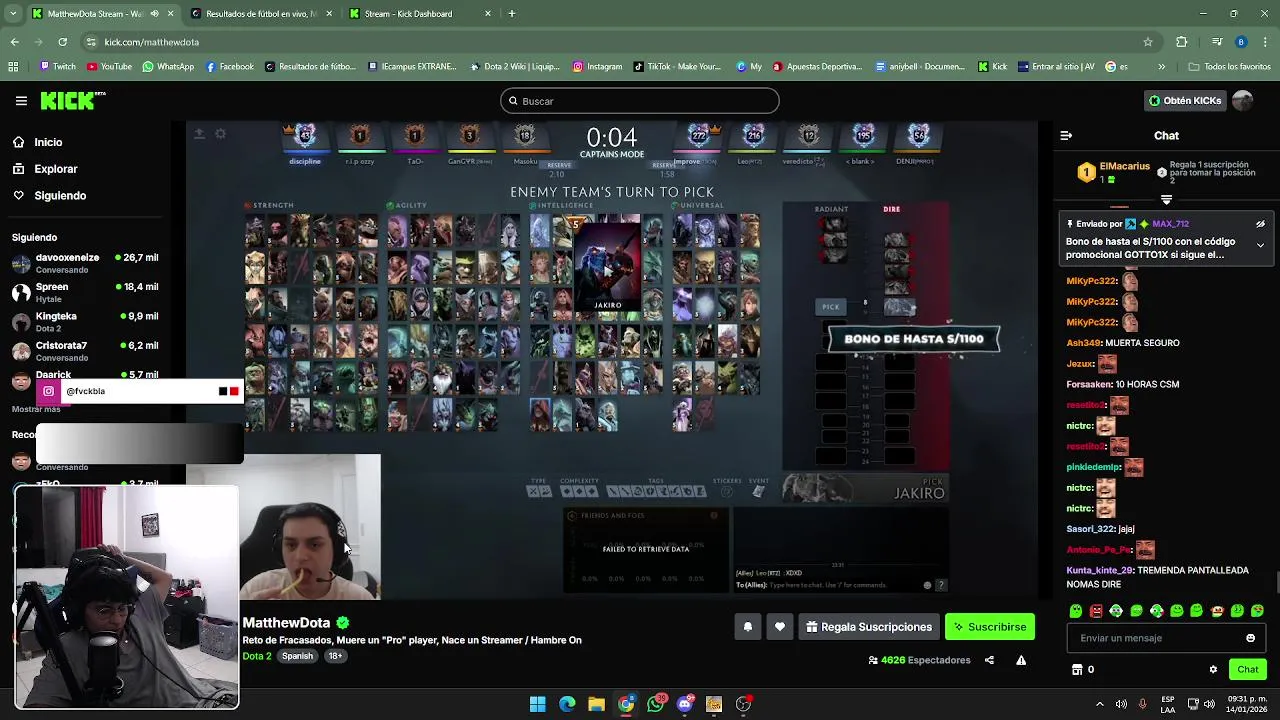Screen dimensions: 1280x720
Task: Open chat settings gear
Action: (x=1213, y=670)
